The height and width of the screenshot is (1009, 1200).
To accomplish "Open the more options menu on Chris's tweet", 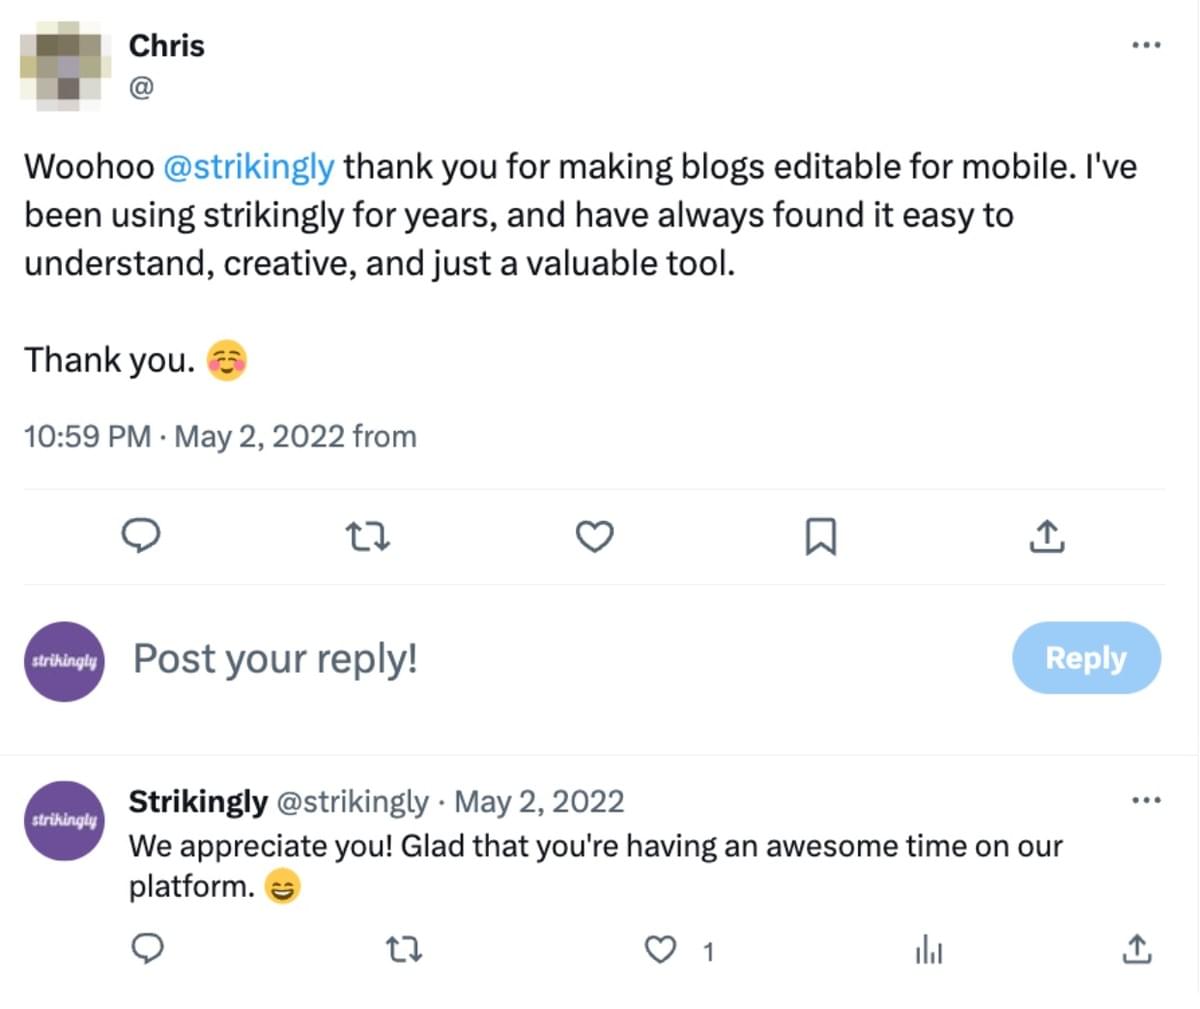I will click(1146, 45).
